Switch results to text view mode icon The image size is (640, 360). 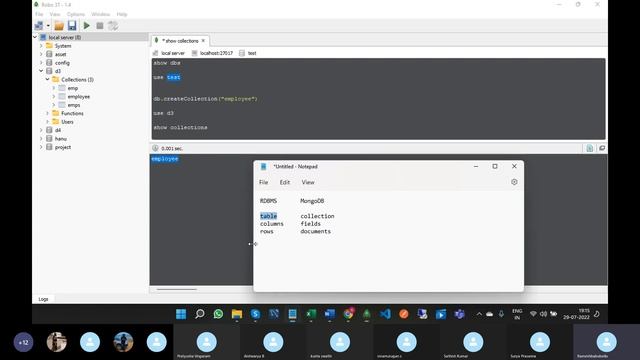(590, 149)
